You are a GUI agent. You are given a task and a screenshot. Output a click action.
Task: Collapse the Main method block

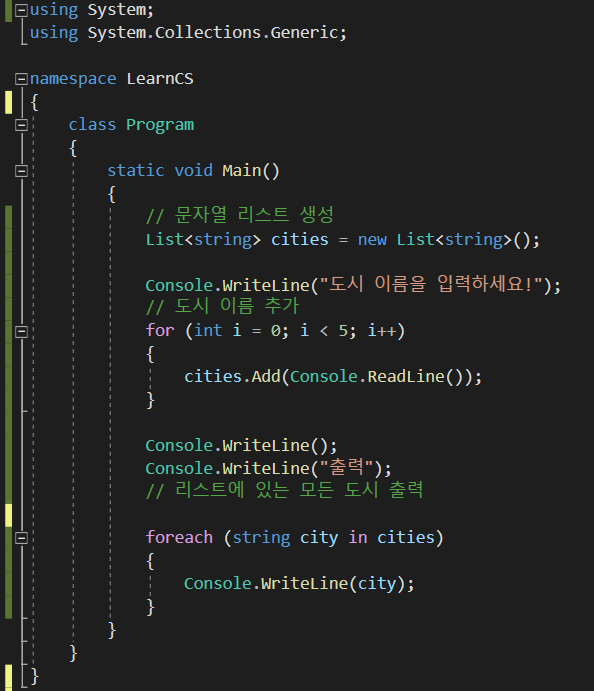point(21,171)
